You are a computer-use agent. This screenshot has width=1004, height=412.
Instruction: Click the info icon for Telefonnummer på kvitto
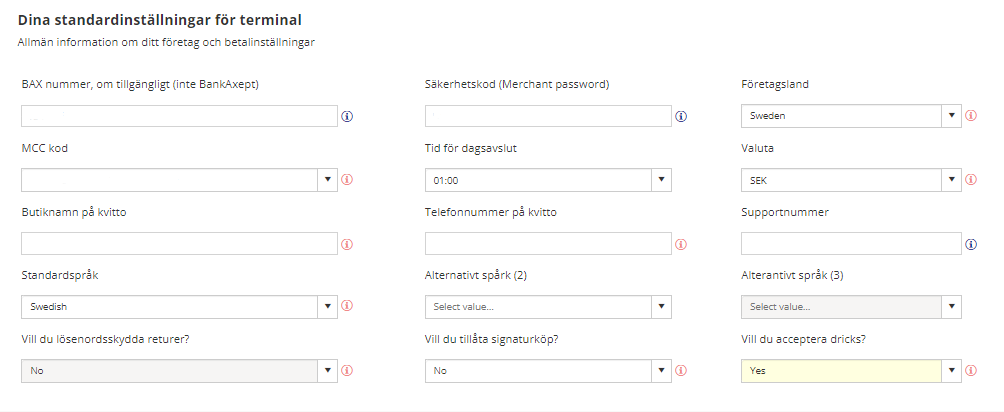(681, 244)
